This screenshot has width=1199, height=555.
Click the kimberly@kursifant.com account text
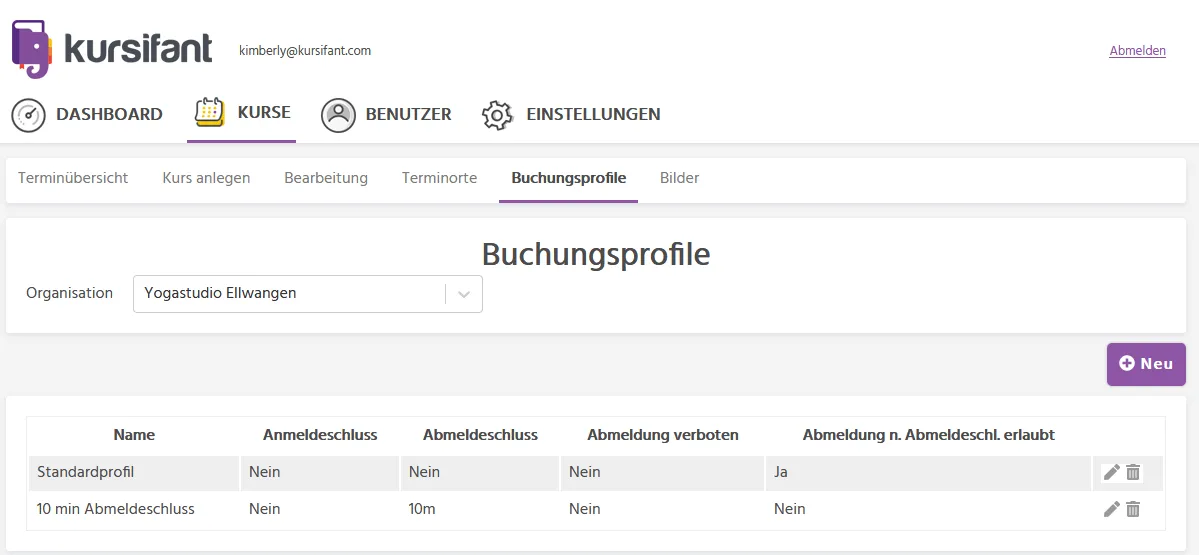pos(305,50)
